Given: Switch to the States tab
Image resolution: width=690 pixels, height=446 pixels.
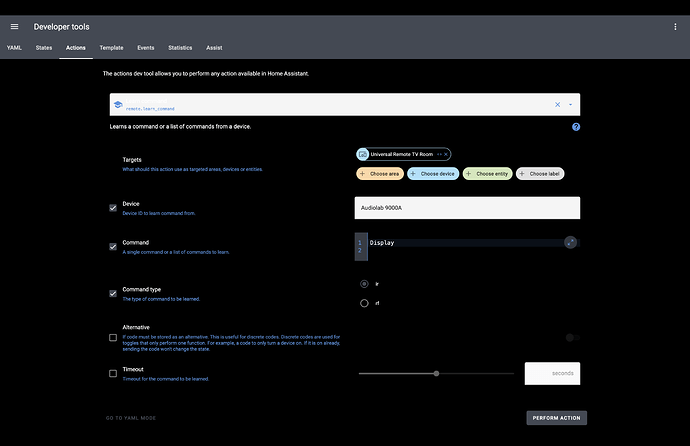Looking at the screenshot, I should 44,47.
